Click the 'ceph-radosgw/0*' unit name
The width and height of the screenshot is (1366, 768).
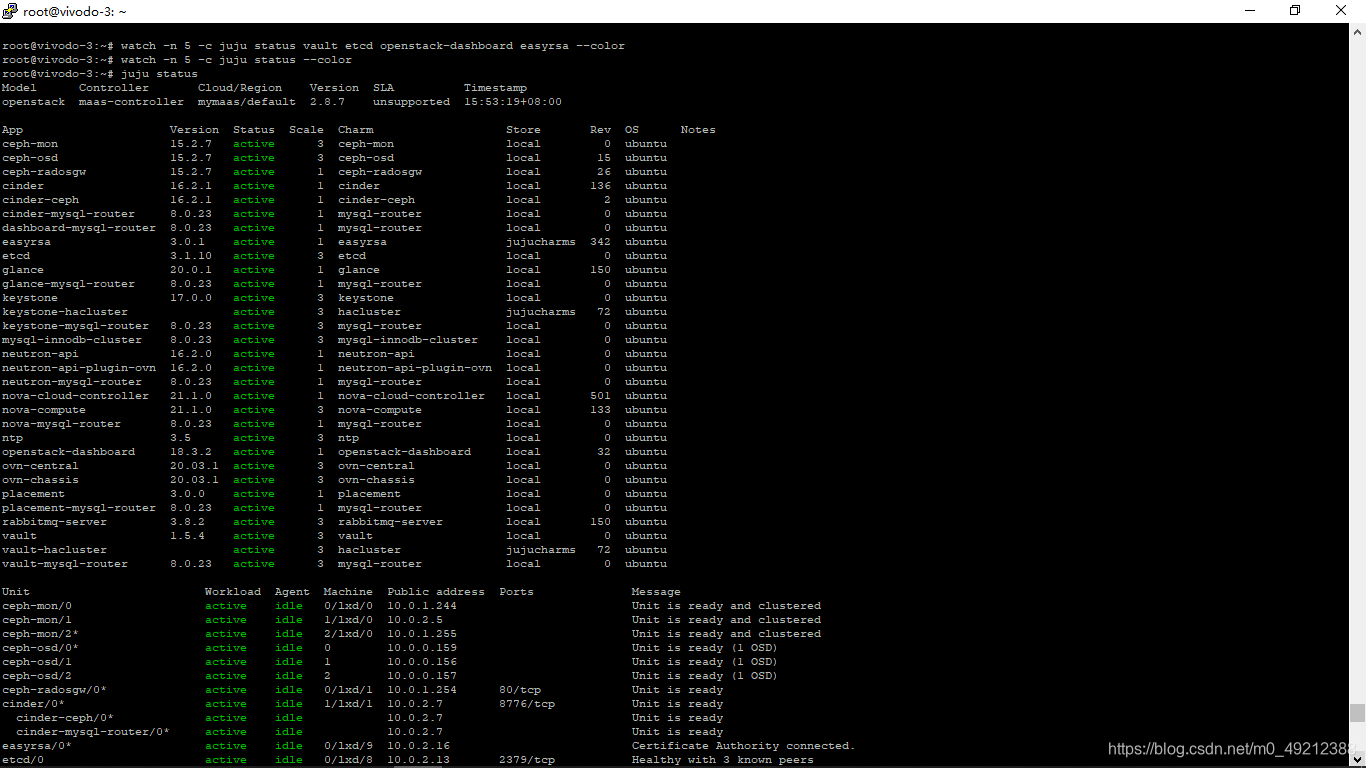coord(54,690)
